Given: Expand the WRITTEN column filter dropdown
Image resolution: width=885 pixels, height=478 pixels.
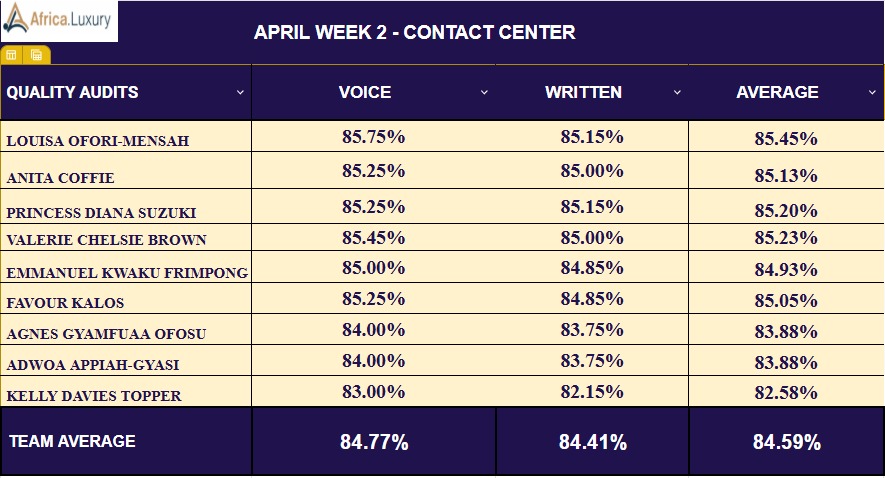Looking at the screenshot, I should tap(677, 92).
